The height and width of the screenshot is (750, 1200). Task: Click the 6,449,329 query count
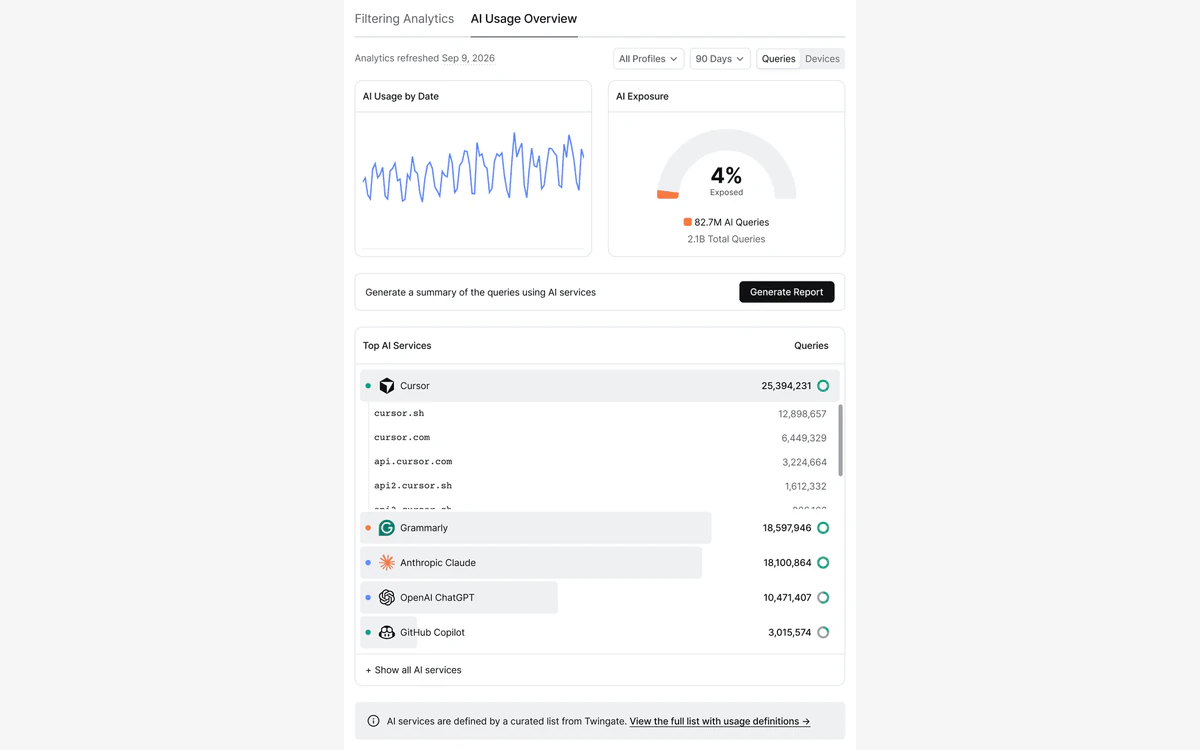(x=804, y=438)
